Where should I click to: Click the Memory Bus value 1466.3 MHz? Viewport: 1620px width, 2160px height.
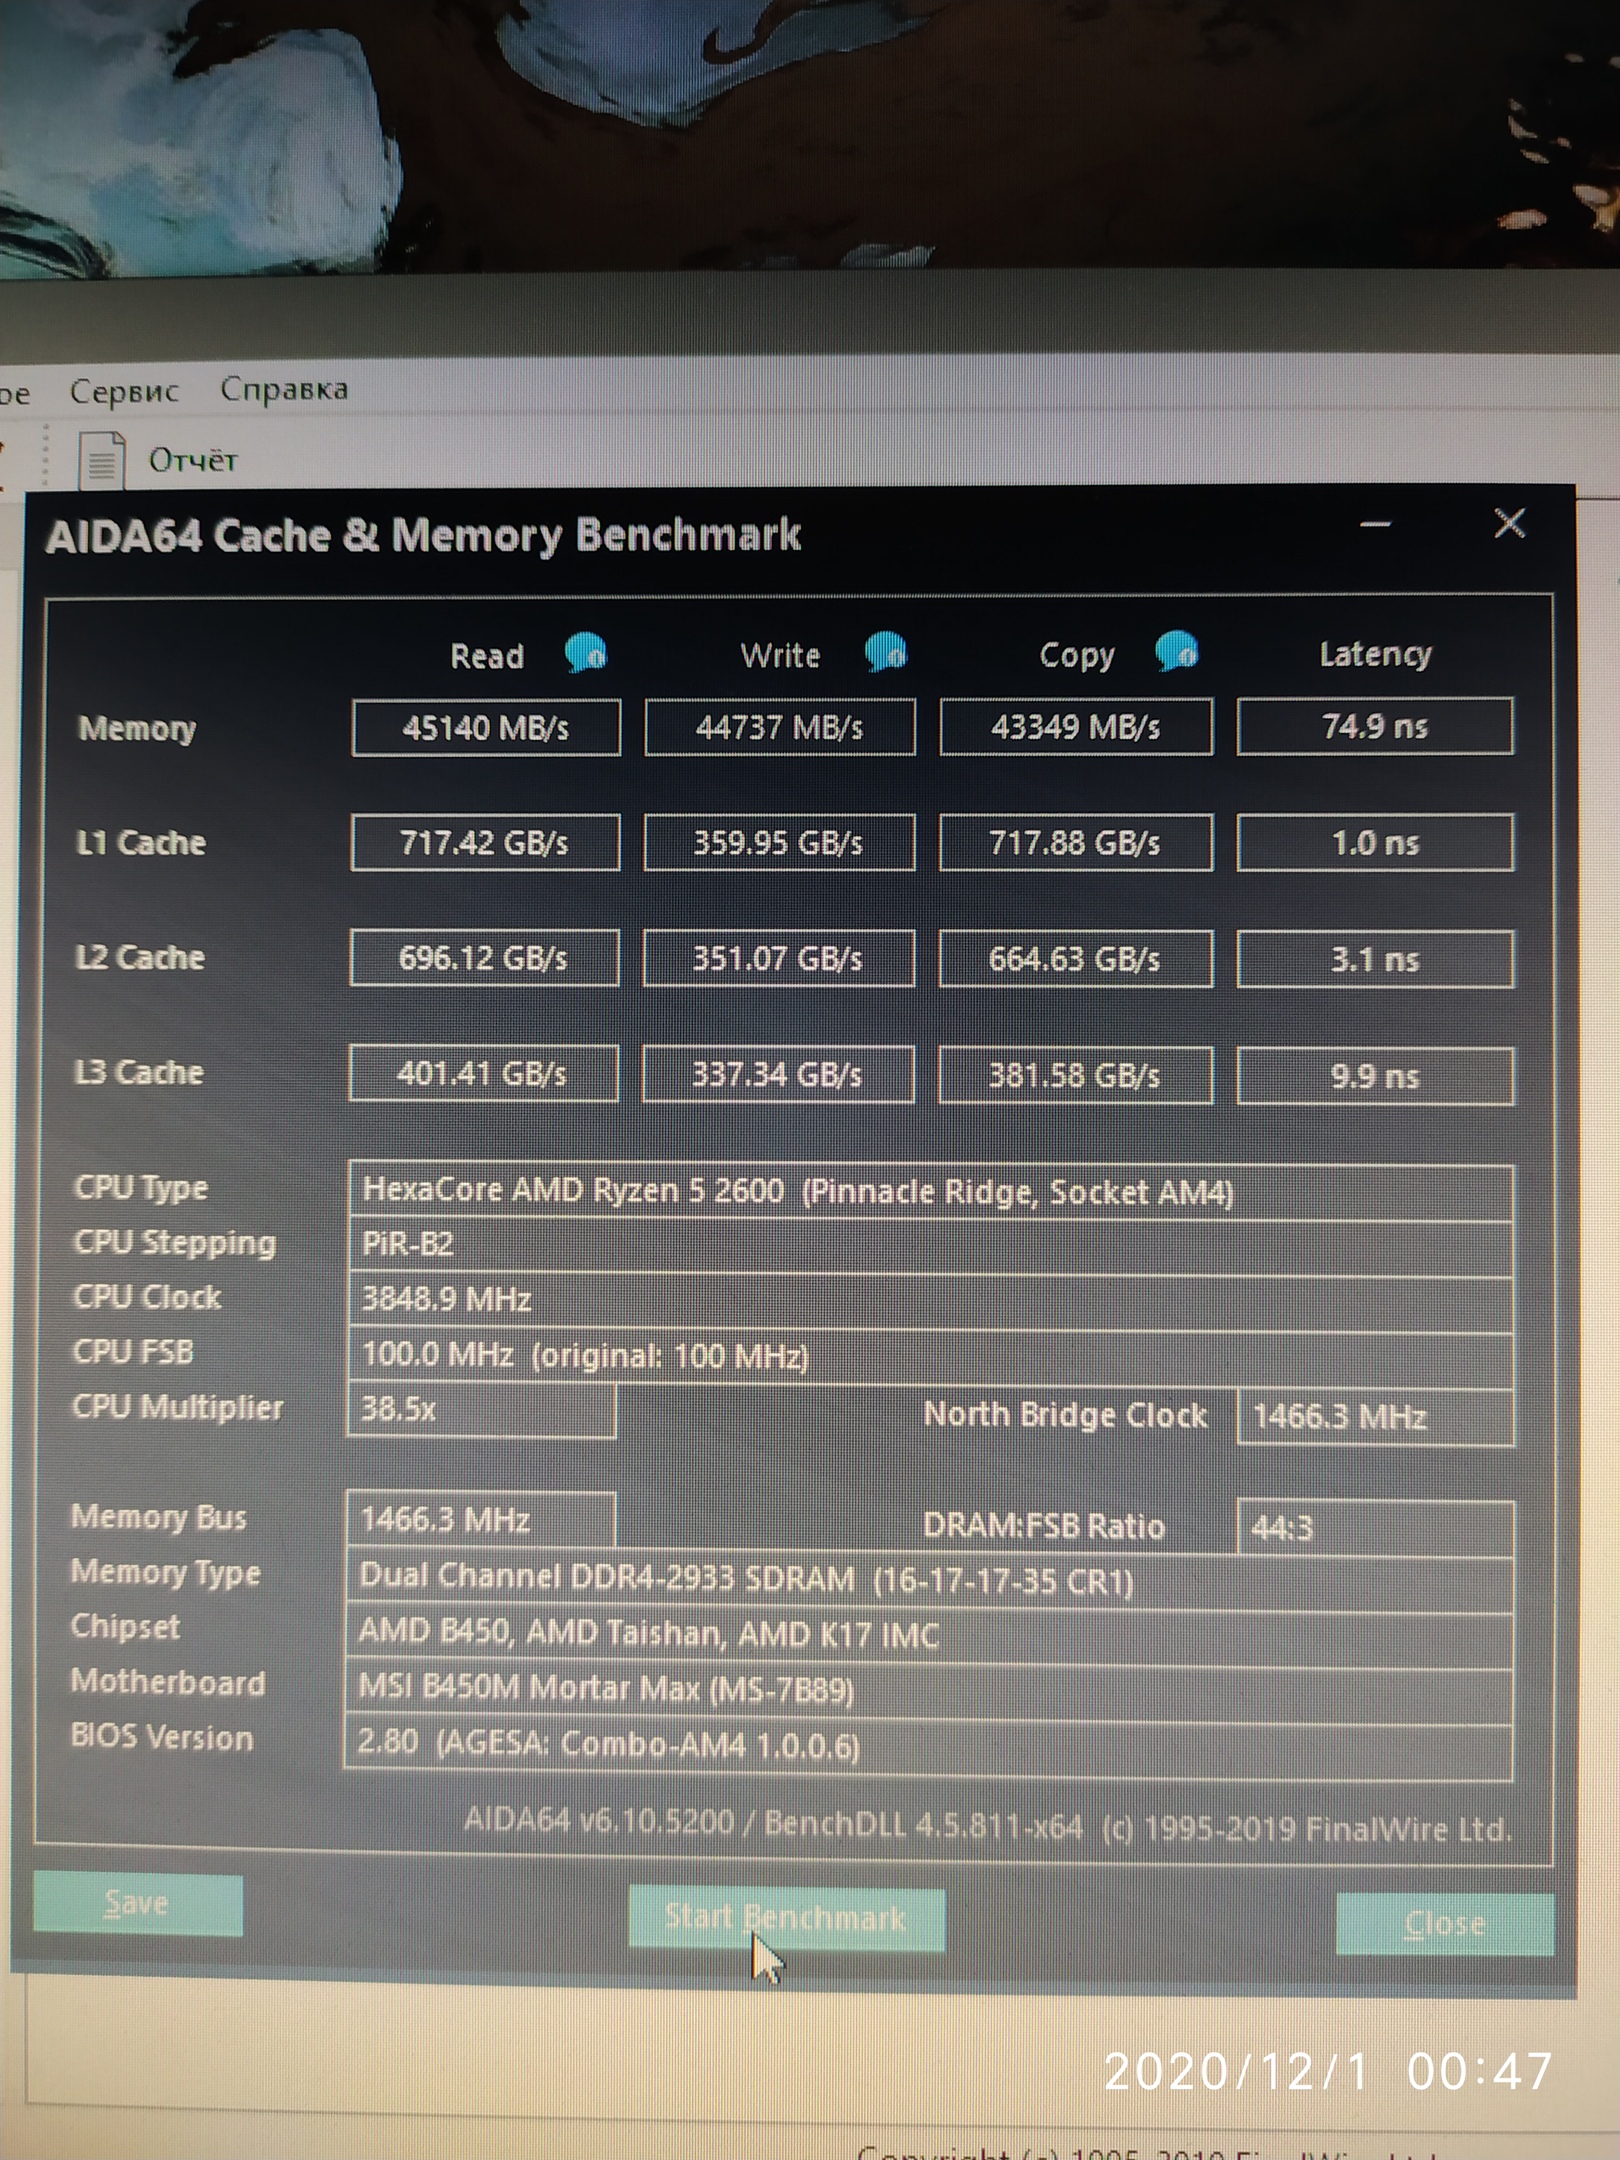480,1519
